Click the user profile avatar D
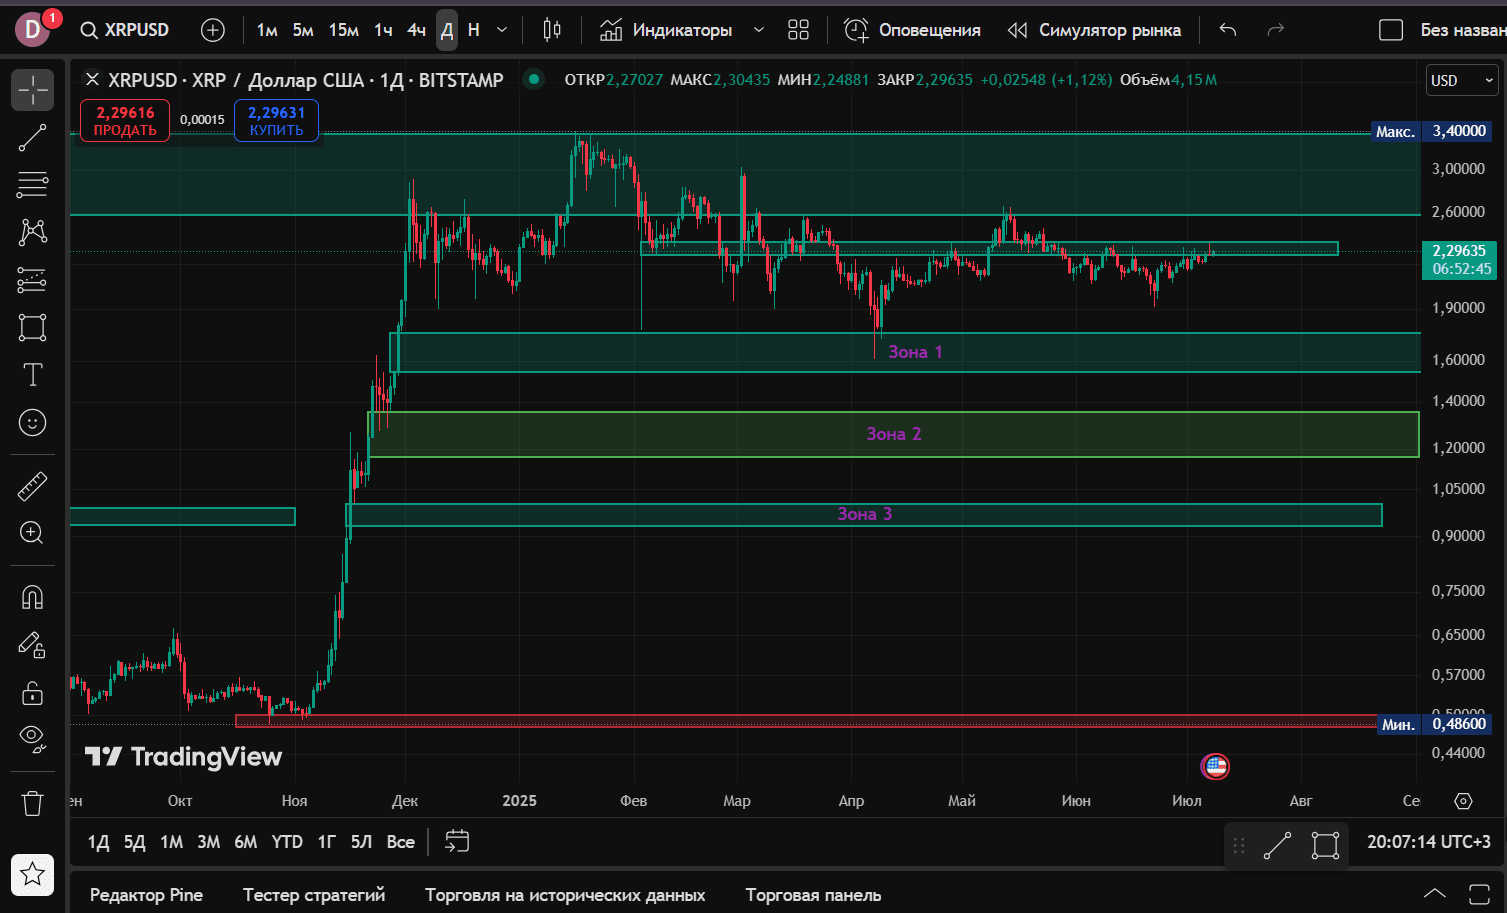The width and height of the screenshot is (1507, 913). click(33, 30)
